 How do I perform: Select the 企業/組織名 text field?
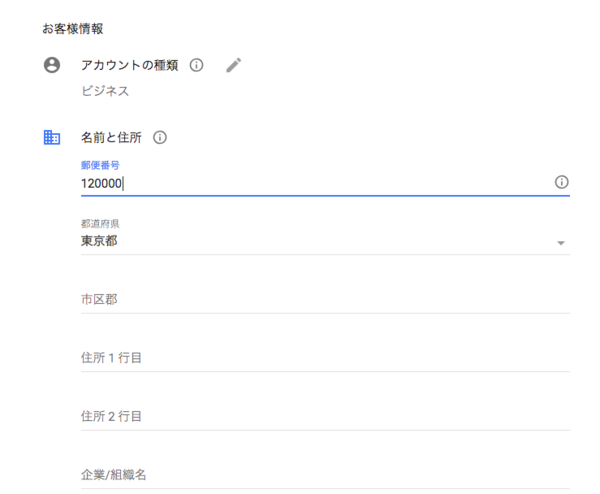tap(300, 474)
